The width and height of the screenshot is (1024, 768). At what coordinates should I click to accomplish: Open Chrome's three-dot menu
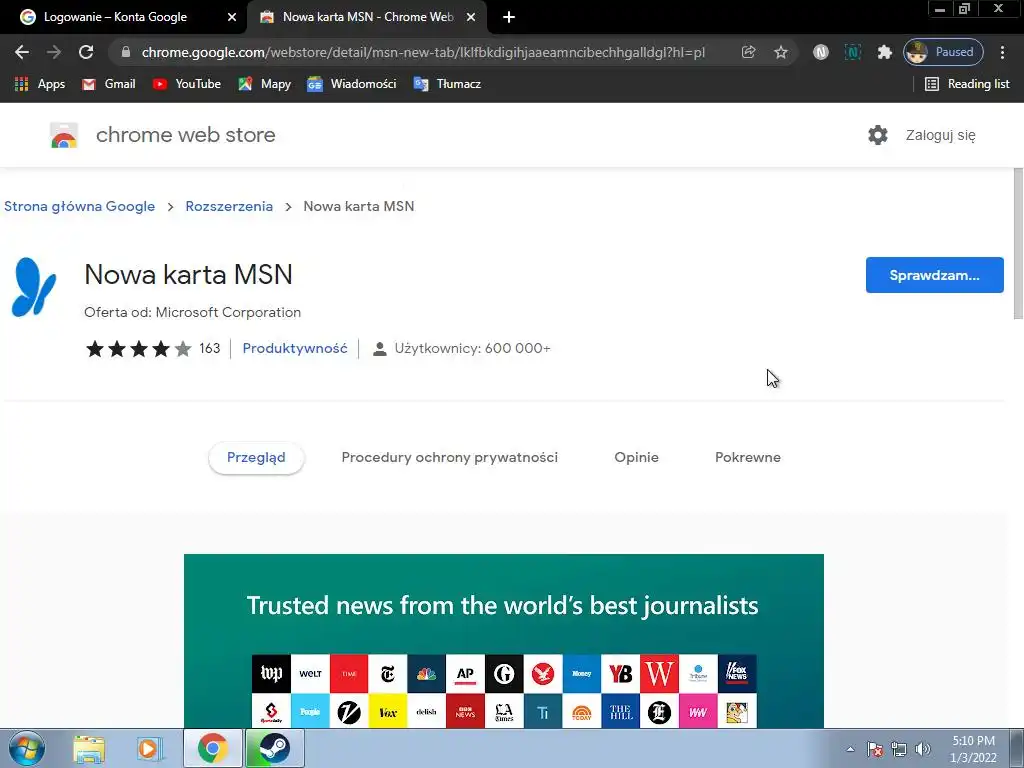click(1002, 52)
